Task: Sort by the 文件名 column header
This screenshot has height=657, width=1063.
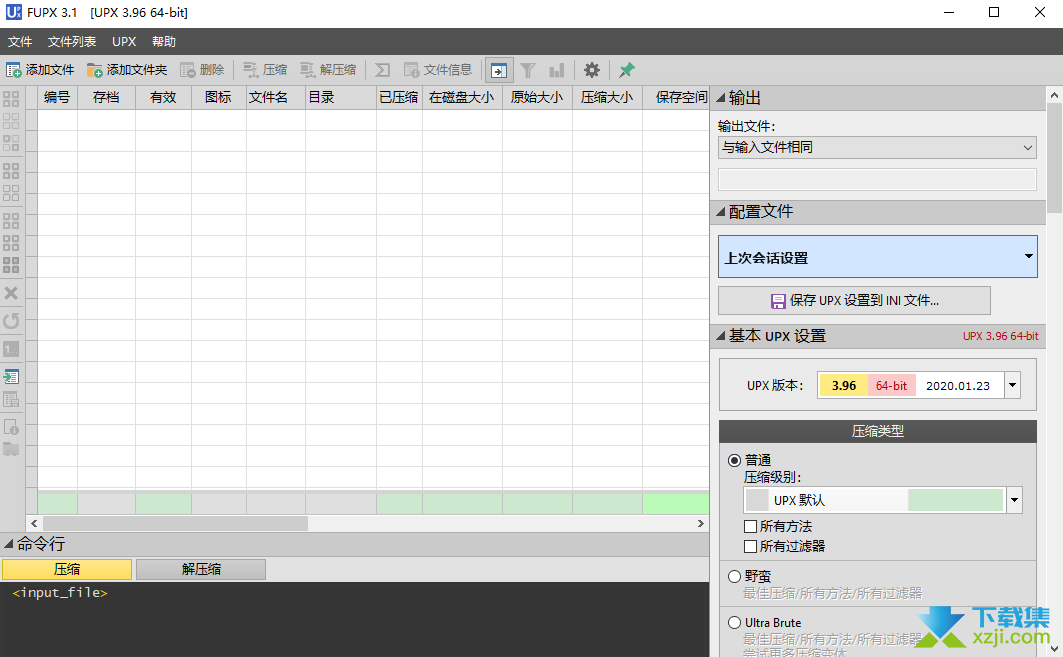Action: coord(275,98)
